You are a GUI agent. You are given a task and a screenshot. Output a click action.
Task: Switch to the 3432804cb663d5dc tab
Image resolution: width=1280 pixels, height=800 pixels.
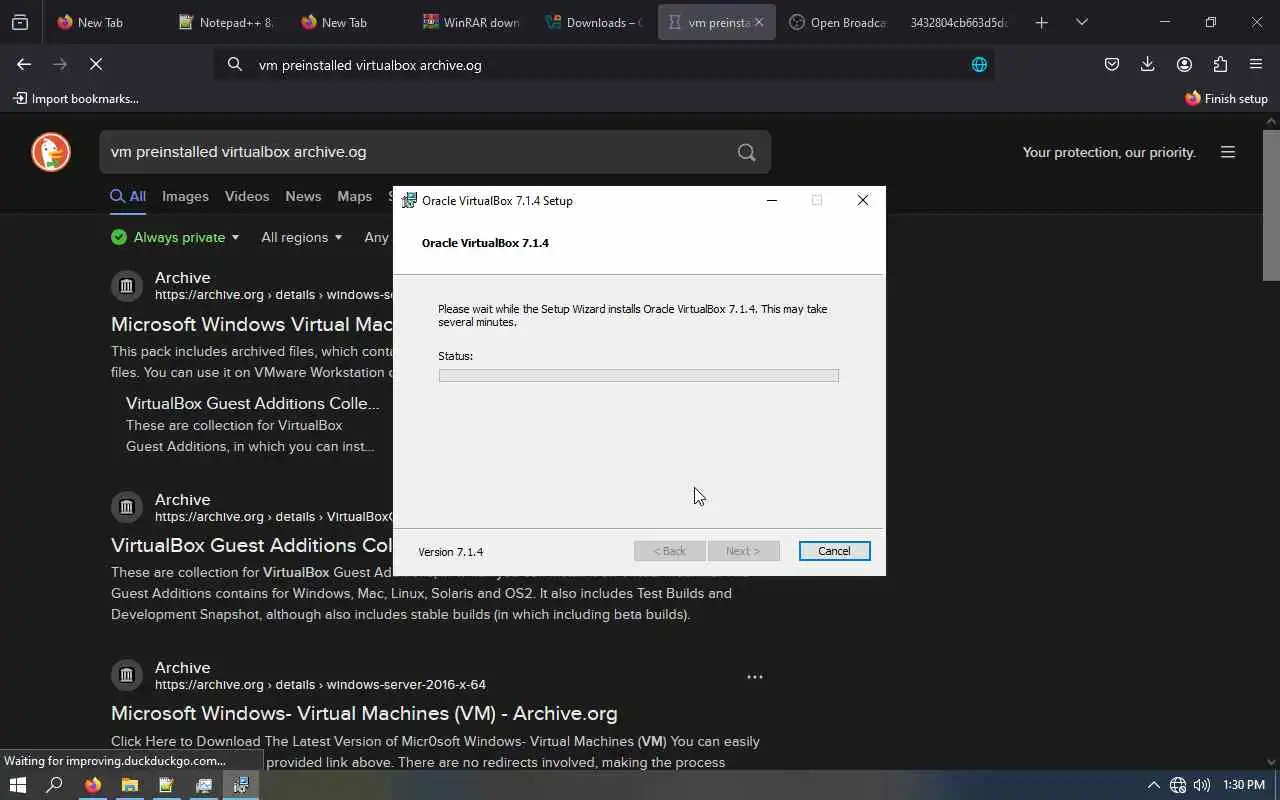(x=960, y=22)
